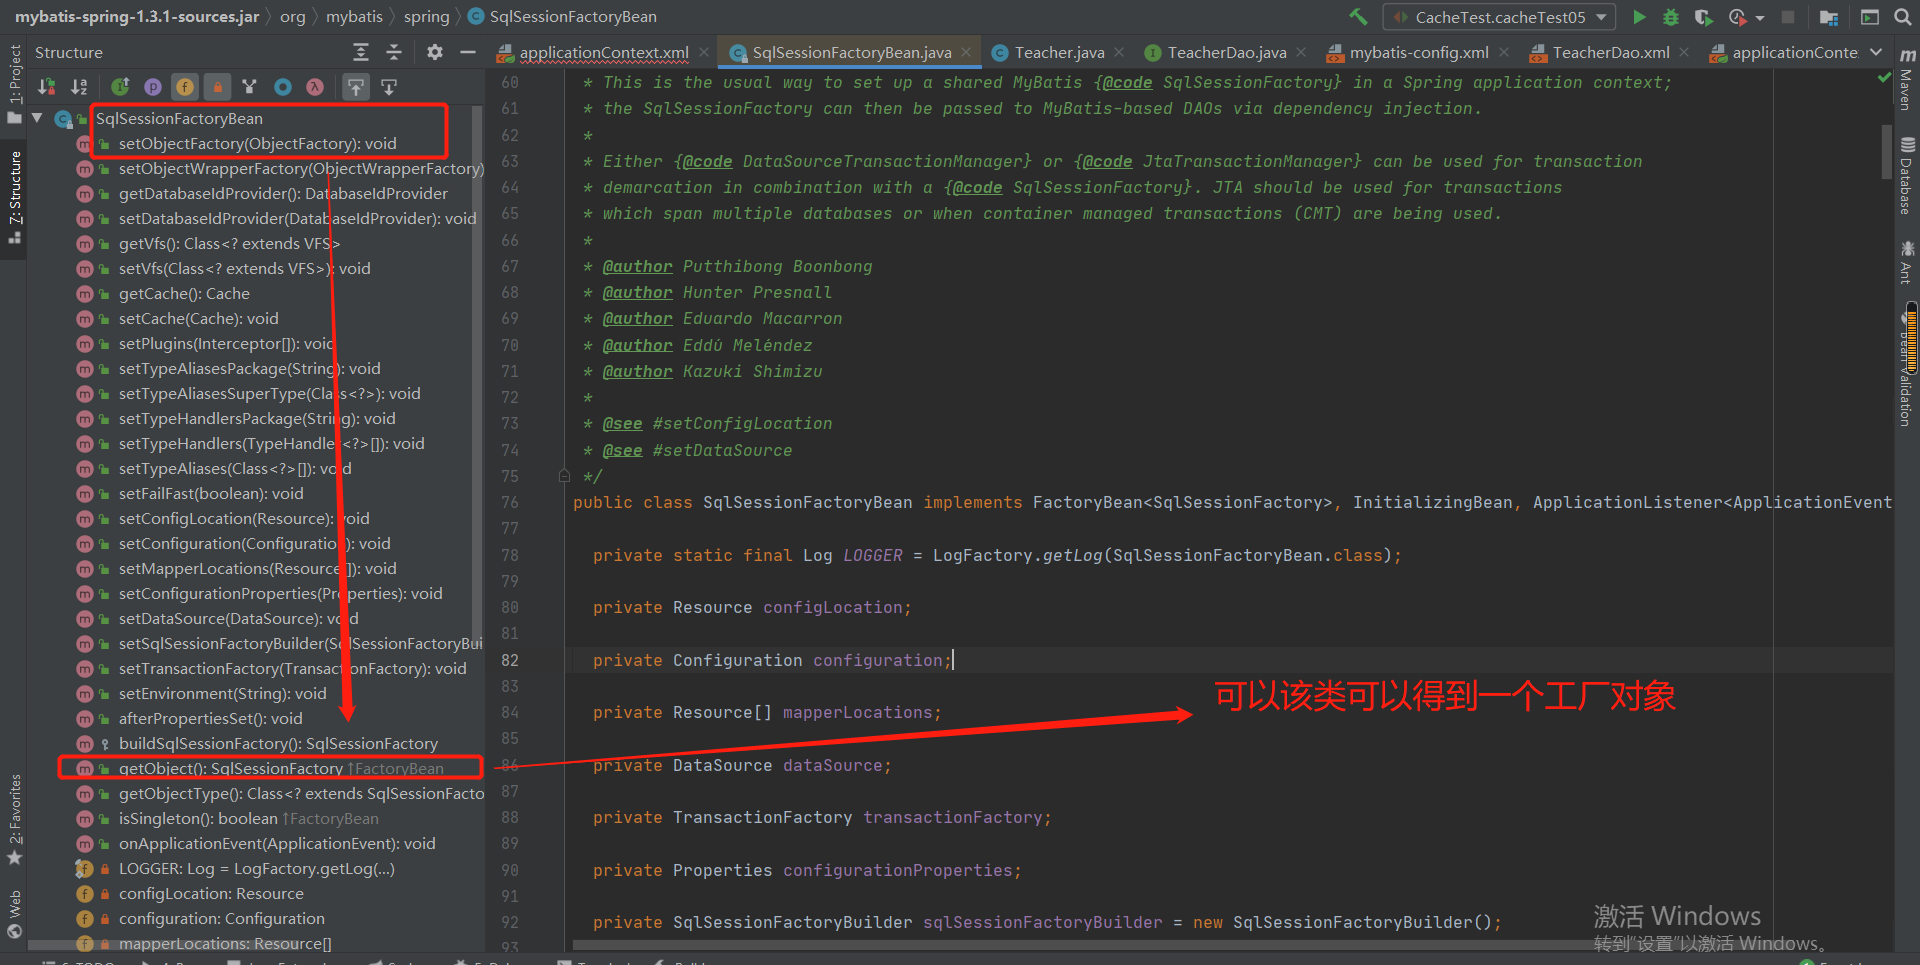The height and width of the screenshot is (965, 1920).
Task: Show hidden editor tabs with the chevron
Action: (x=1876, y=52)
